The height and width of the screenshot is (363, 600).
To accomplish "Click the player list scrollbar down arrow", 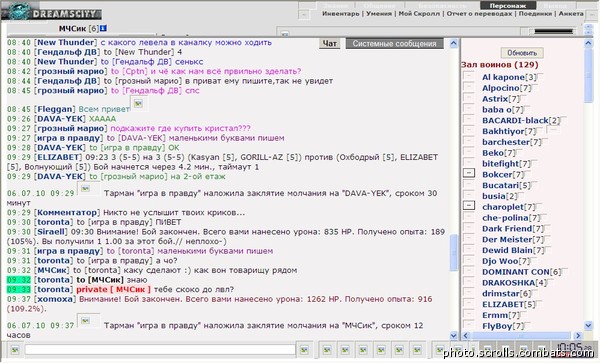I will [589, 326].
